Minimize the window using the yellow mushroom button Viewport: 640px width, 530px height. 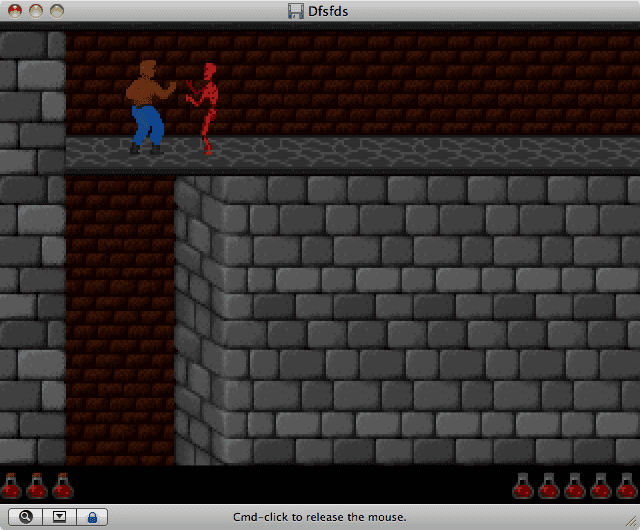(36, 11)
